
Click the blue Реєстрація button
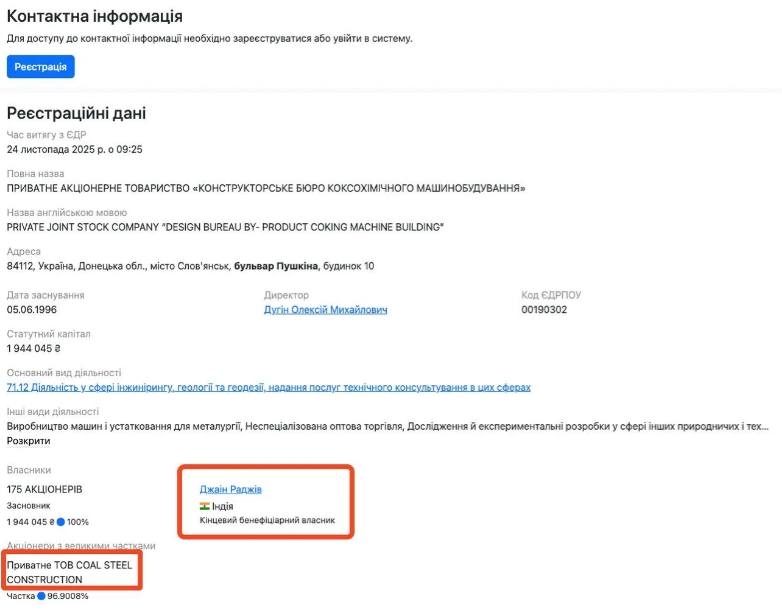click(x=40, y=67)
